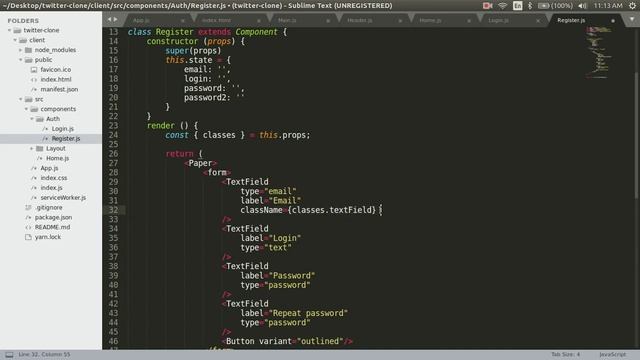
Task: Click the Tab Size: 4 status entry
Action: [x=565, y=354]
